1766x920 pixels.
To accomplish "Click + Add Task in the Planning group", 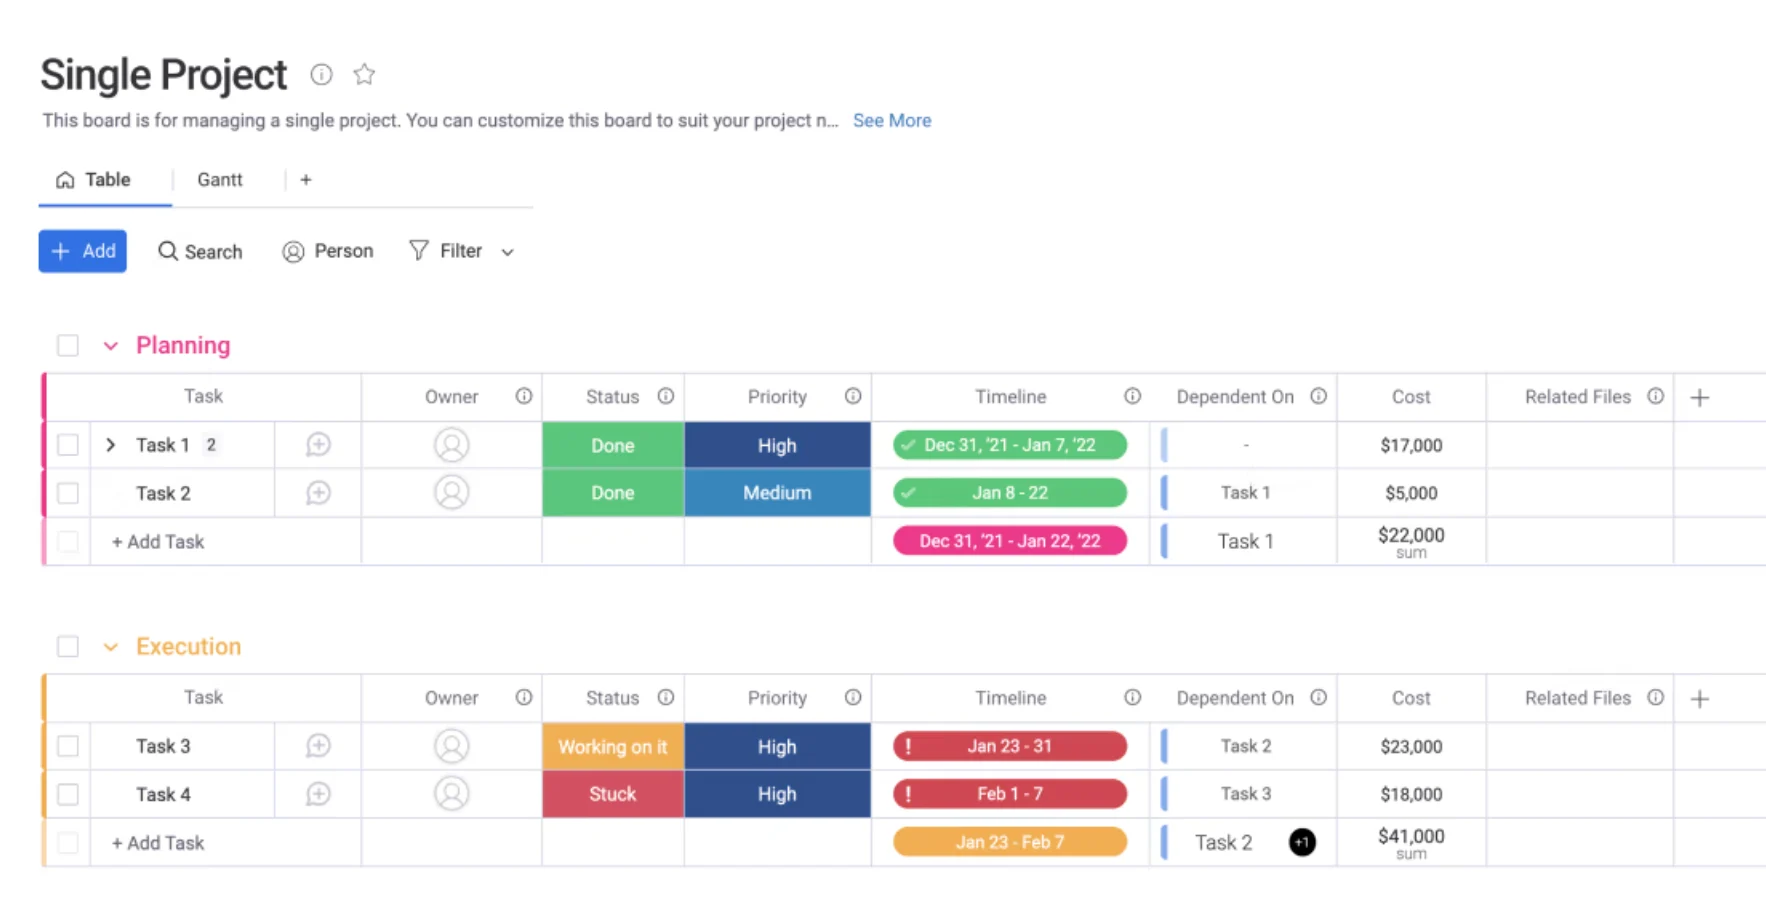I will (158, 542).
